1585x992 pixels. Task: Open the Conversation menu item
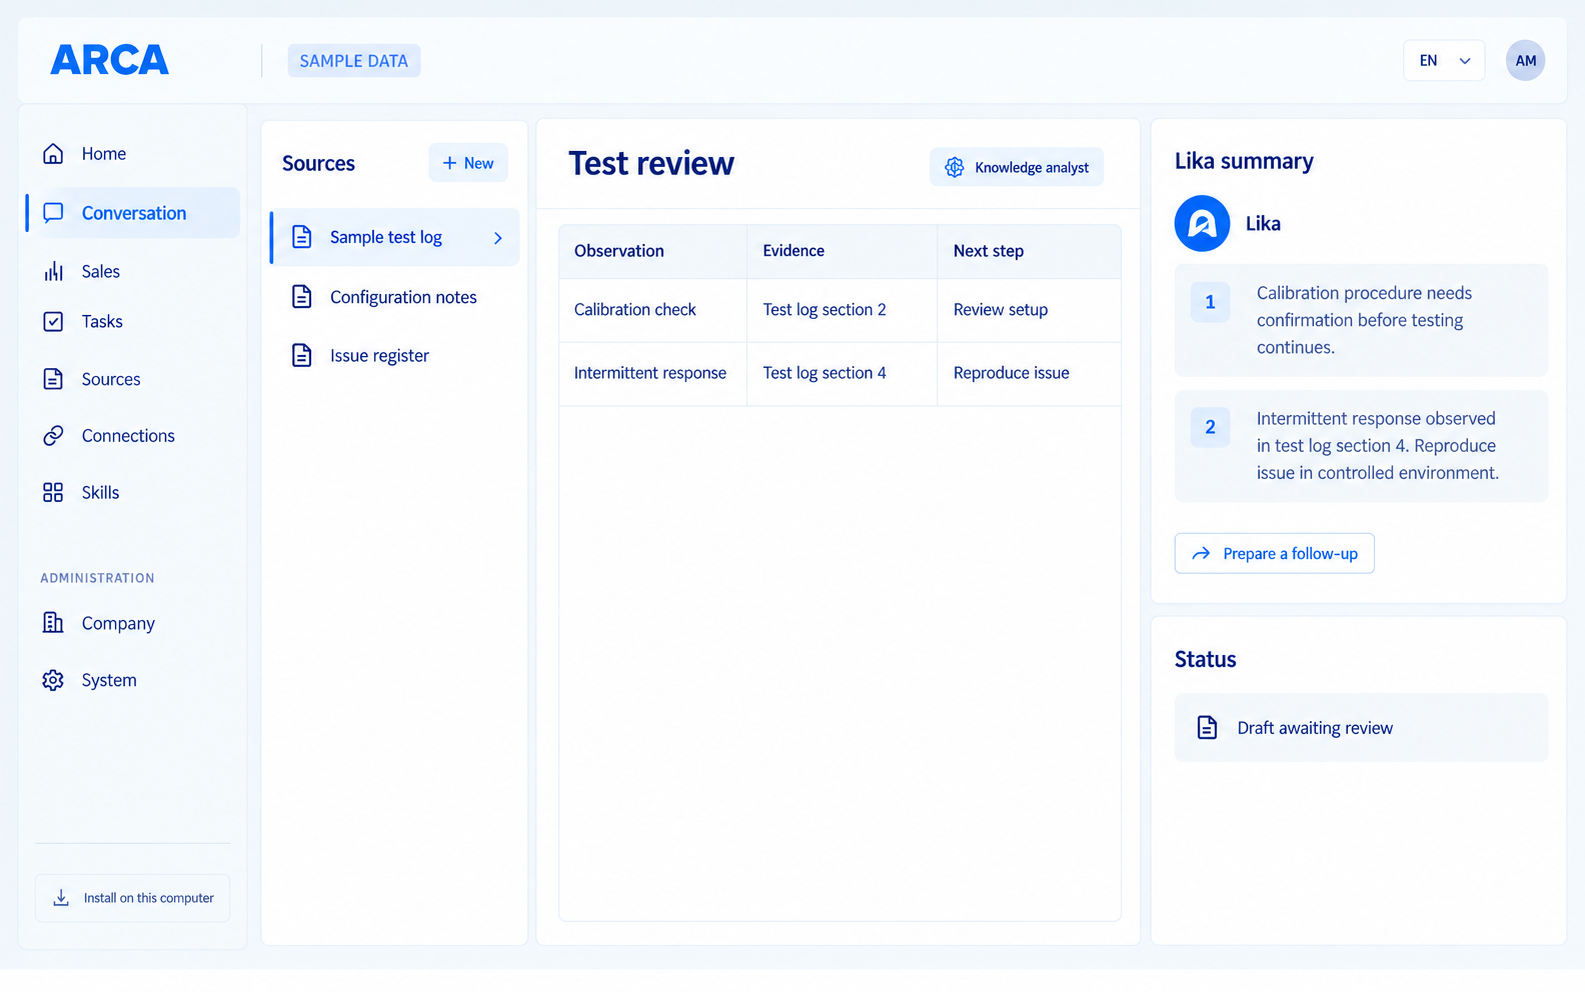tap(133, 213)
